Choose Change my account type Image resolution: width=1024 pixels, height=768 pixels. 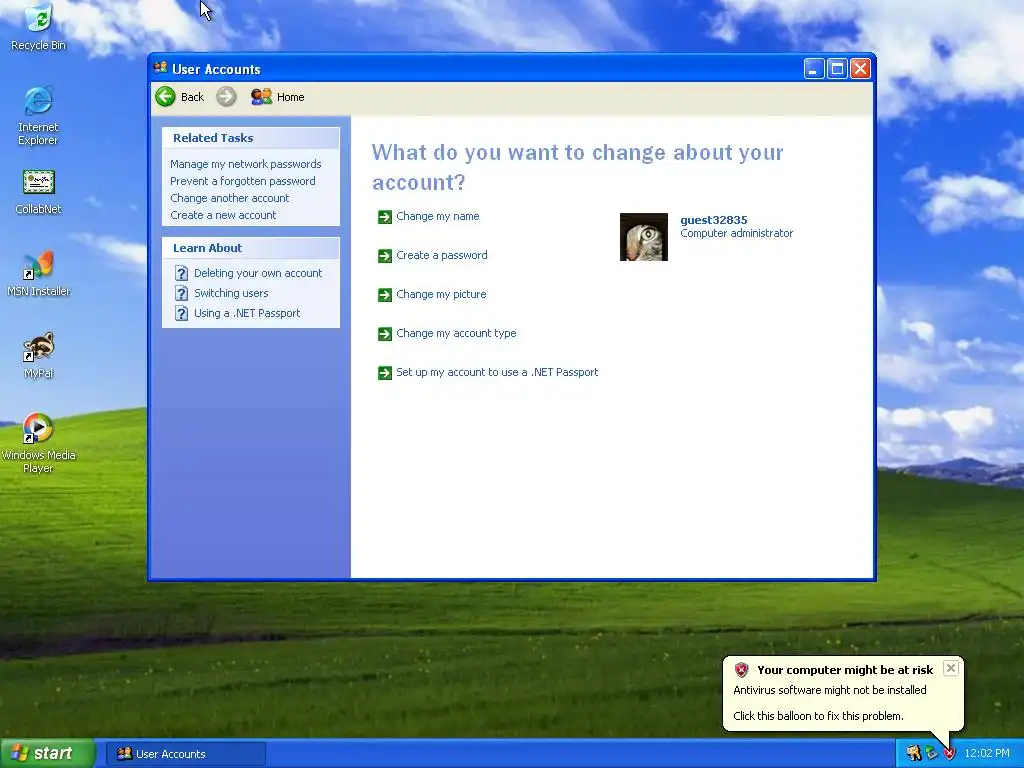point(456,333)
